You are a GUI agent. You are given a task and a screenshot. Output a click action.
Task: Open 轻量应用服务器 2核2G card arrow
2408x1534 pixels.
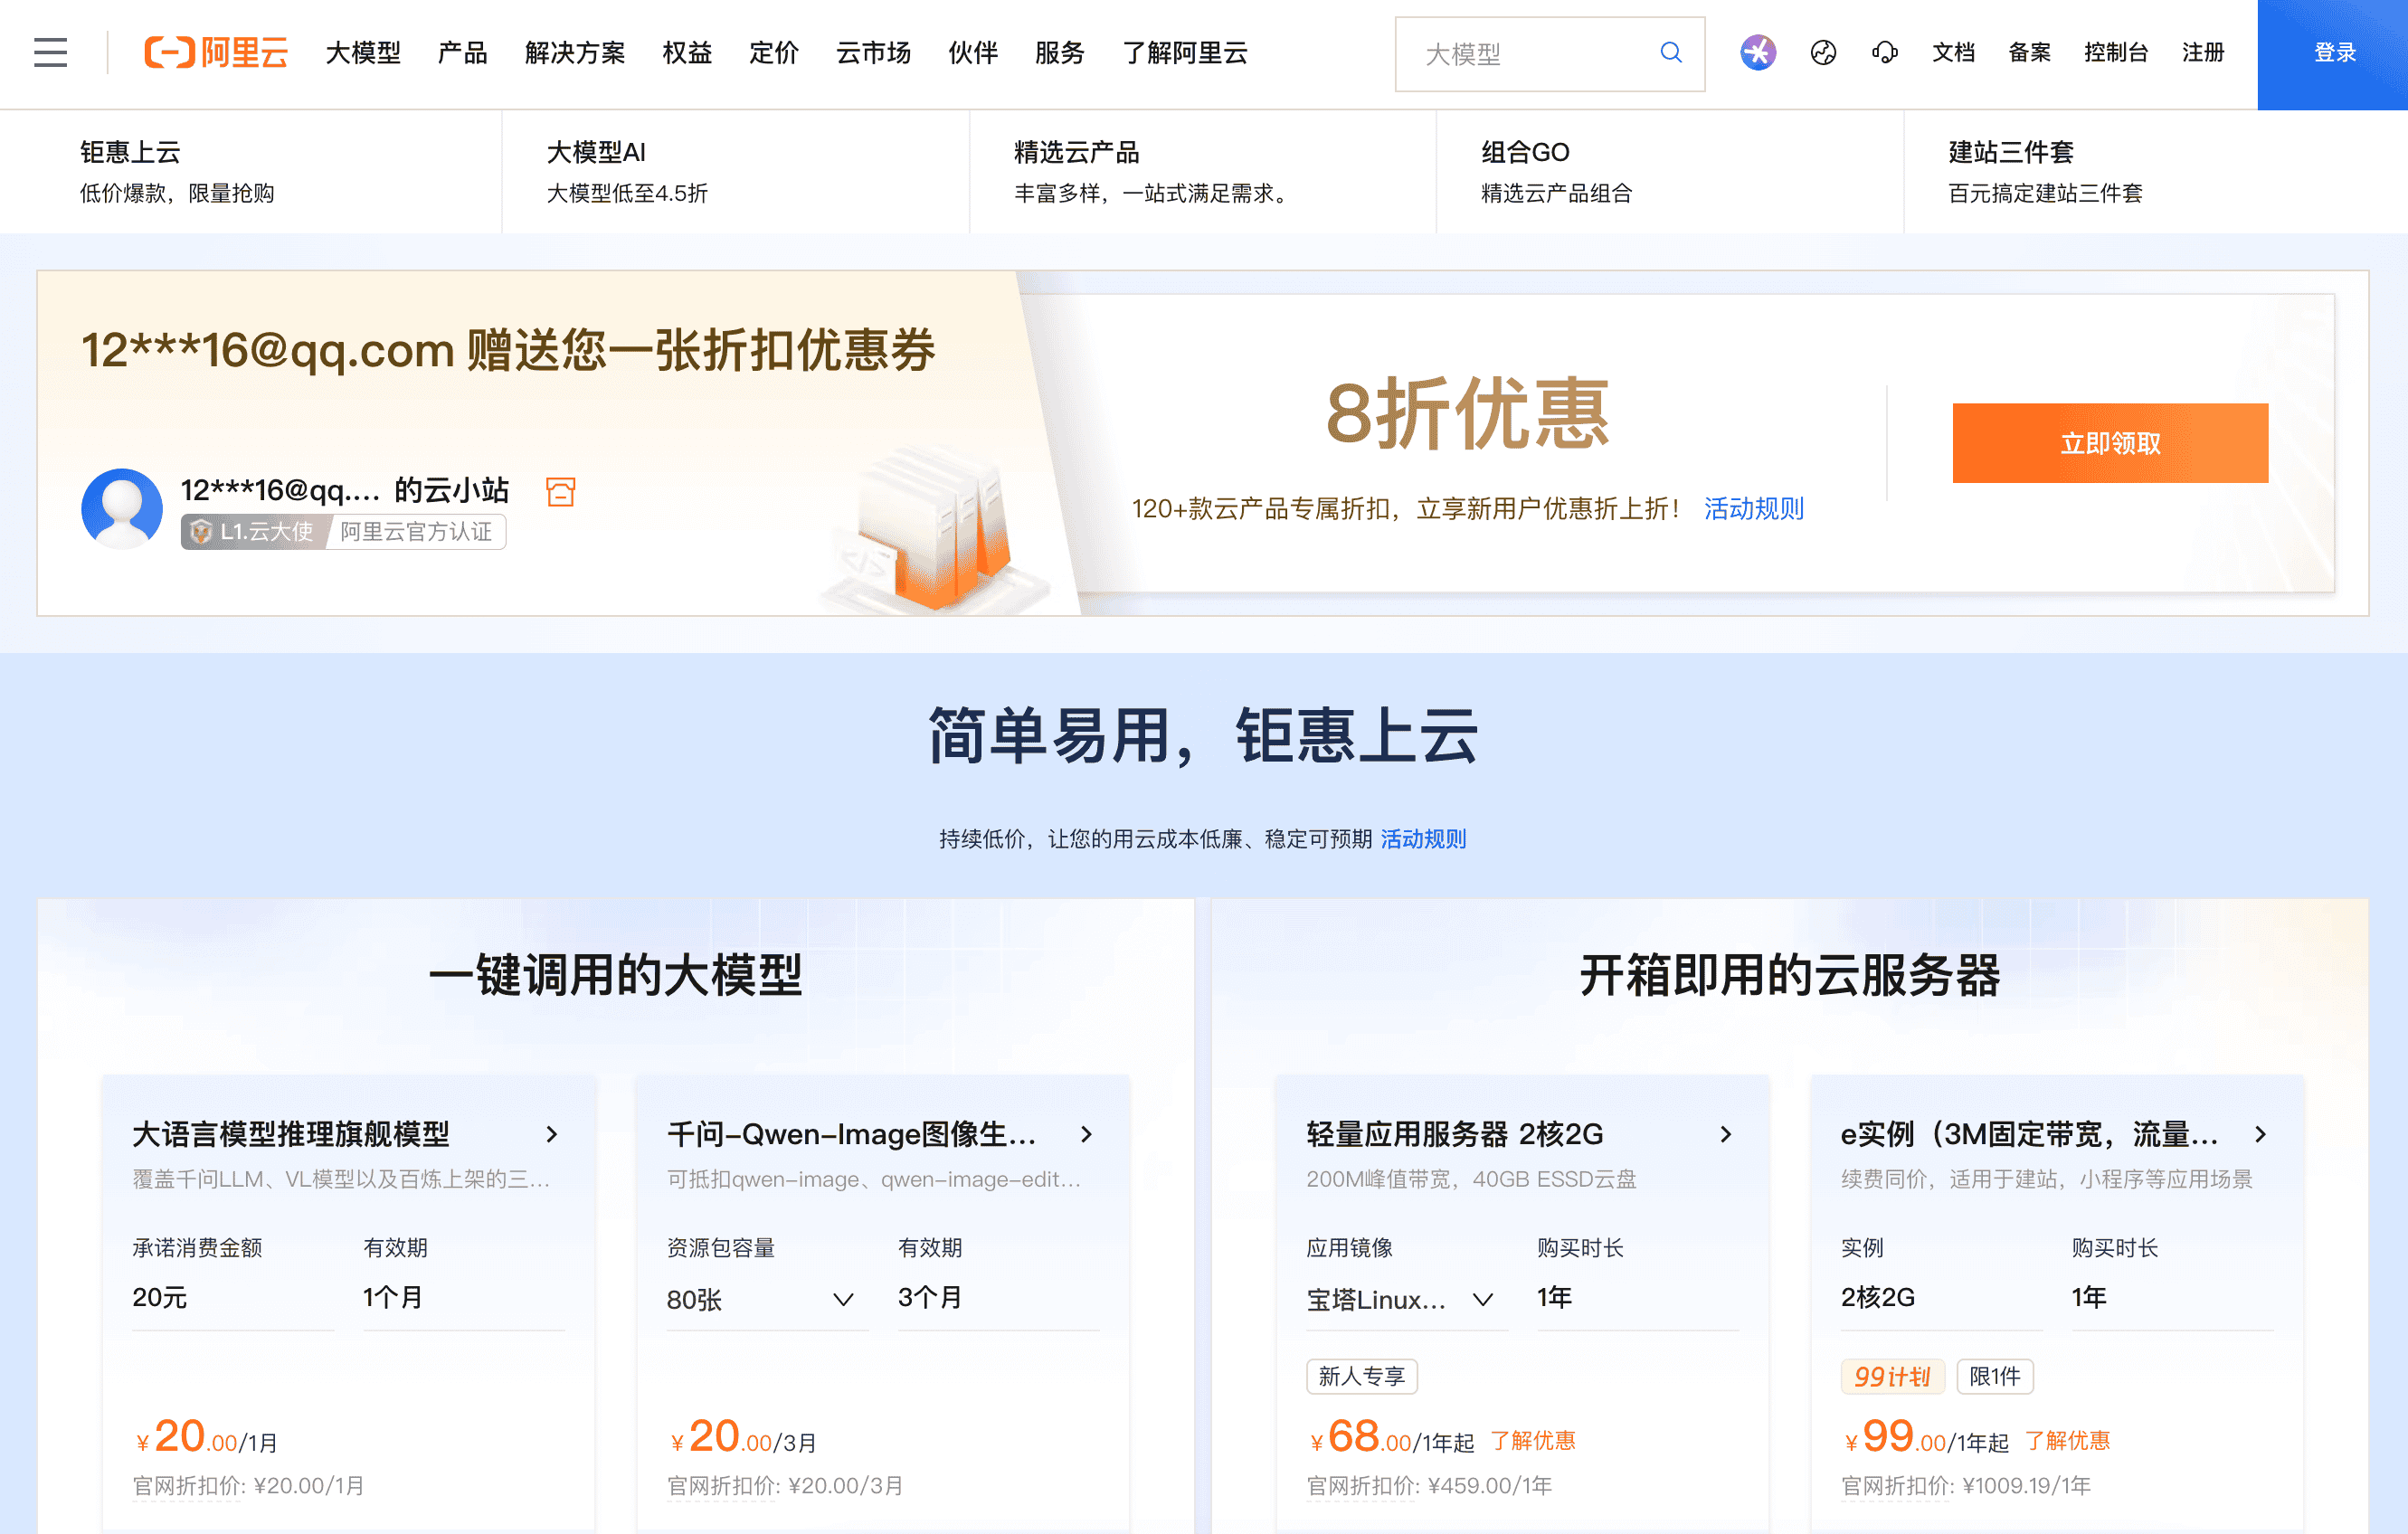[x=1725, y=1133]
